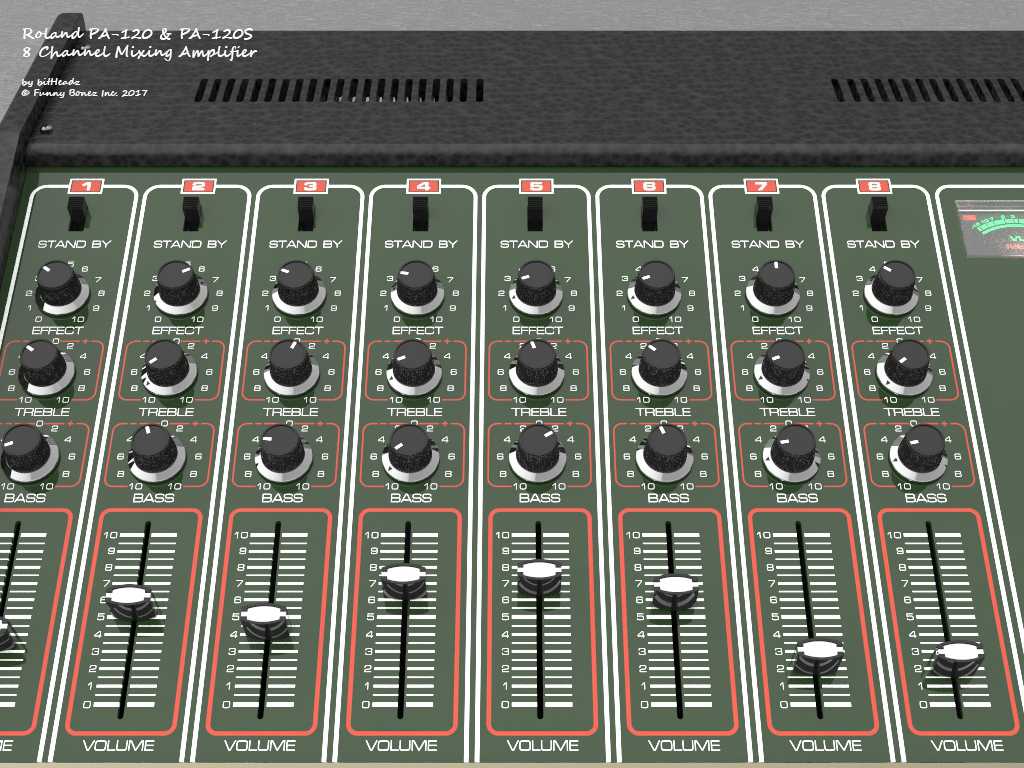Click the channel 4 Treble knob
The height and width of the screenshot is (768, 1024).
[415, 367]
